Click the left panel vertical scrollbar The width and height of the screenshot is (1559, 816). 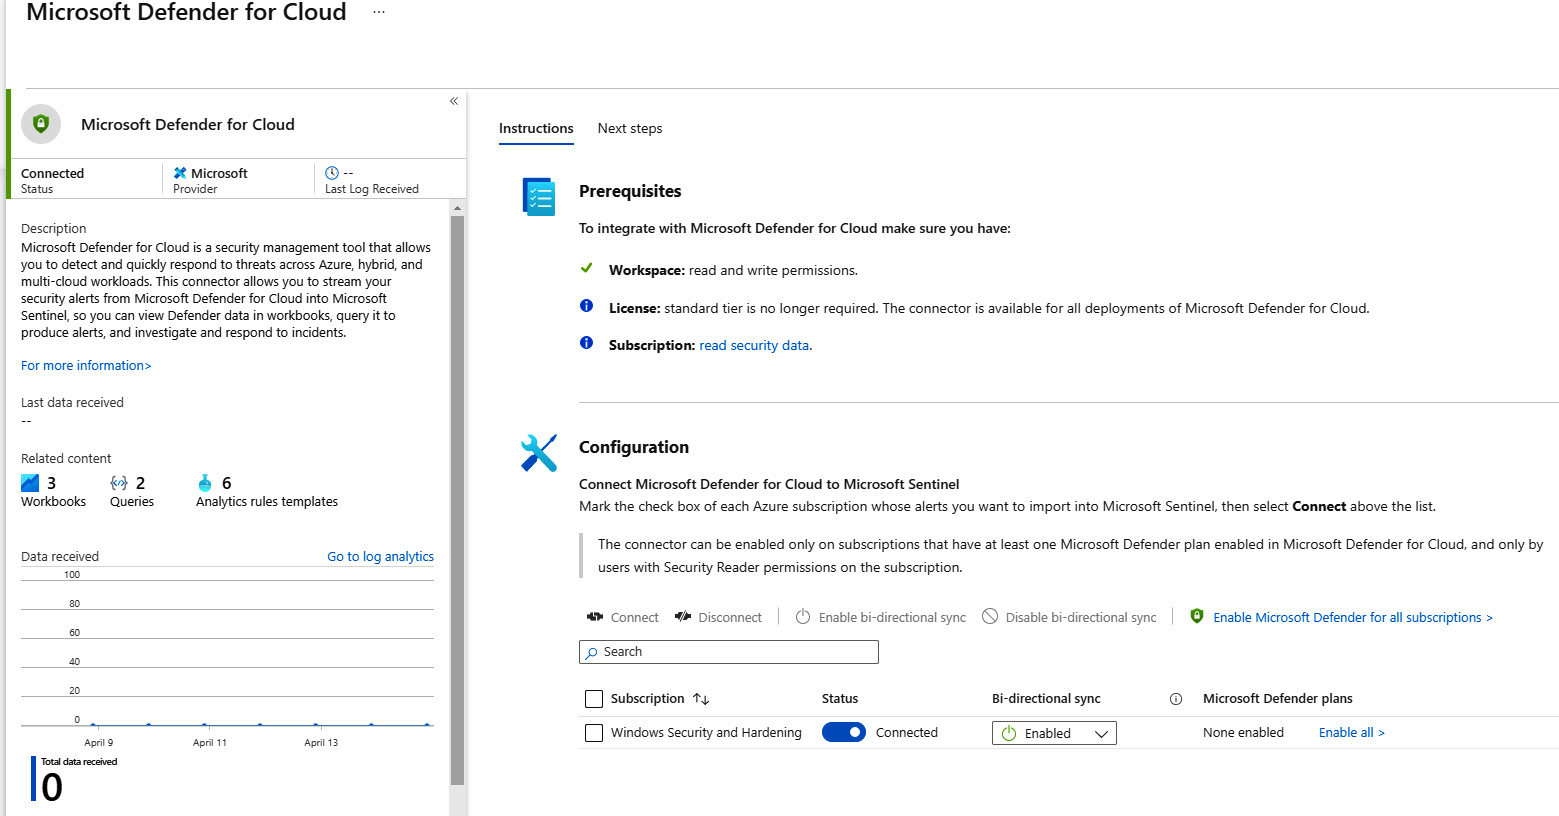click(x=458, y=500)
